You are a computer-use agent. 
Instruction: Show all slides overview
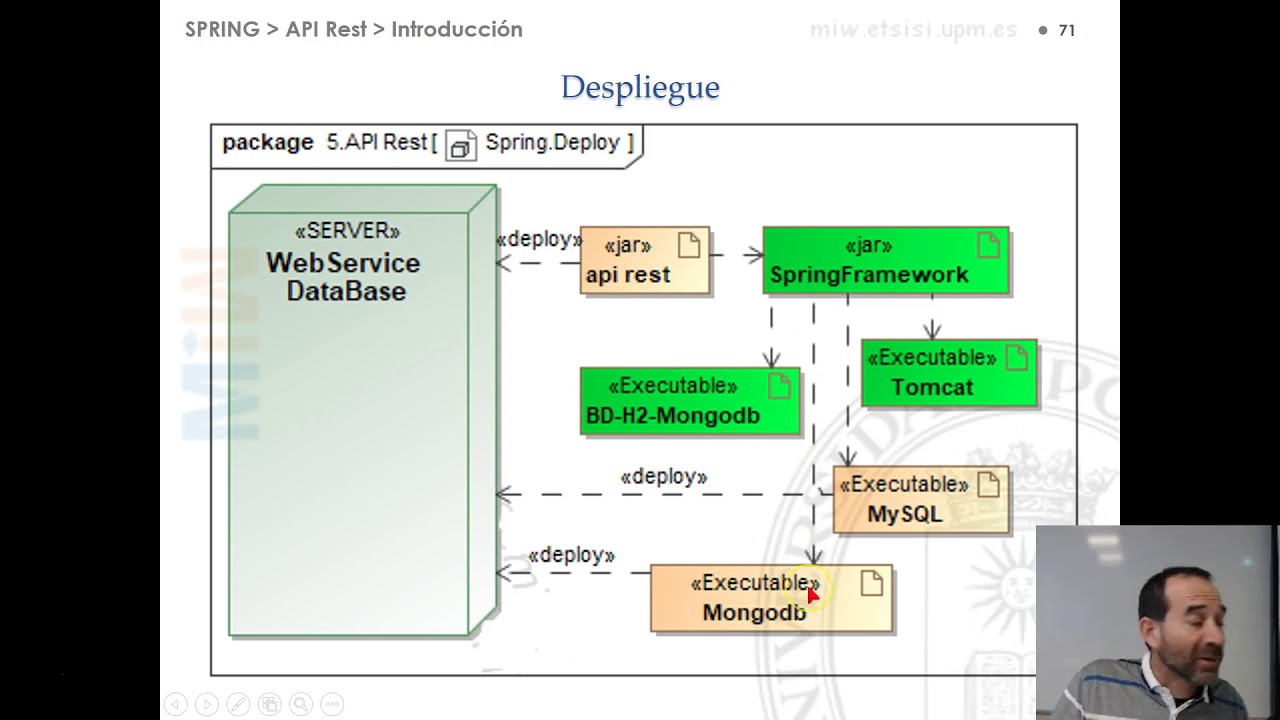coord(270,704)
